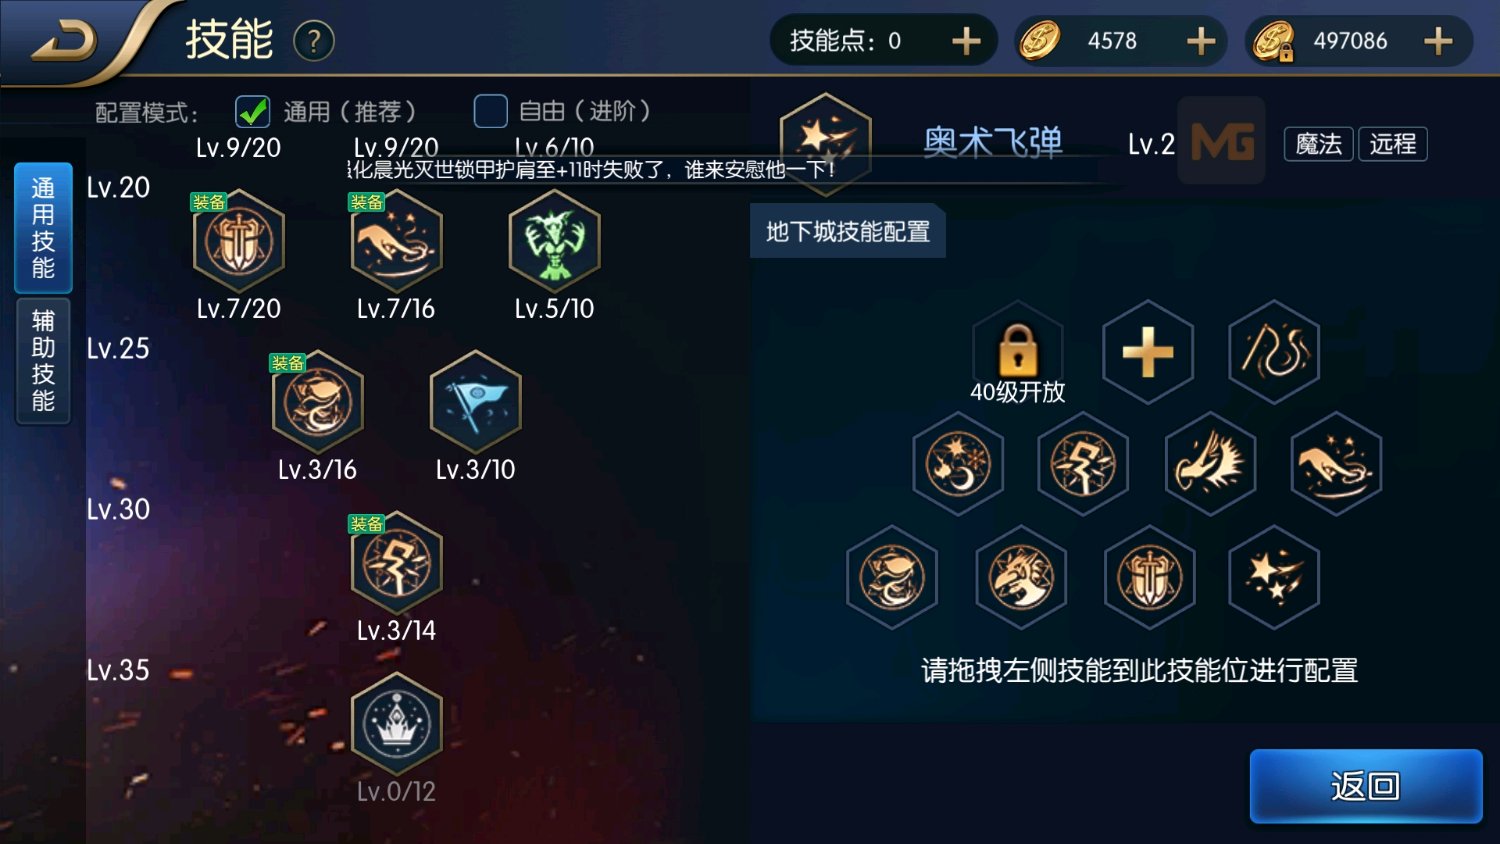Tap the back arrow icon
The width and height of the screenshot is (1500, 844).
click(64, 42)
